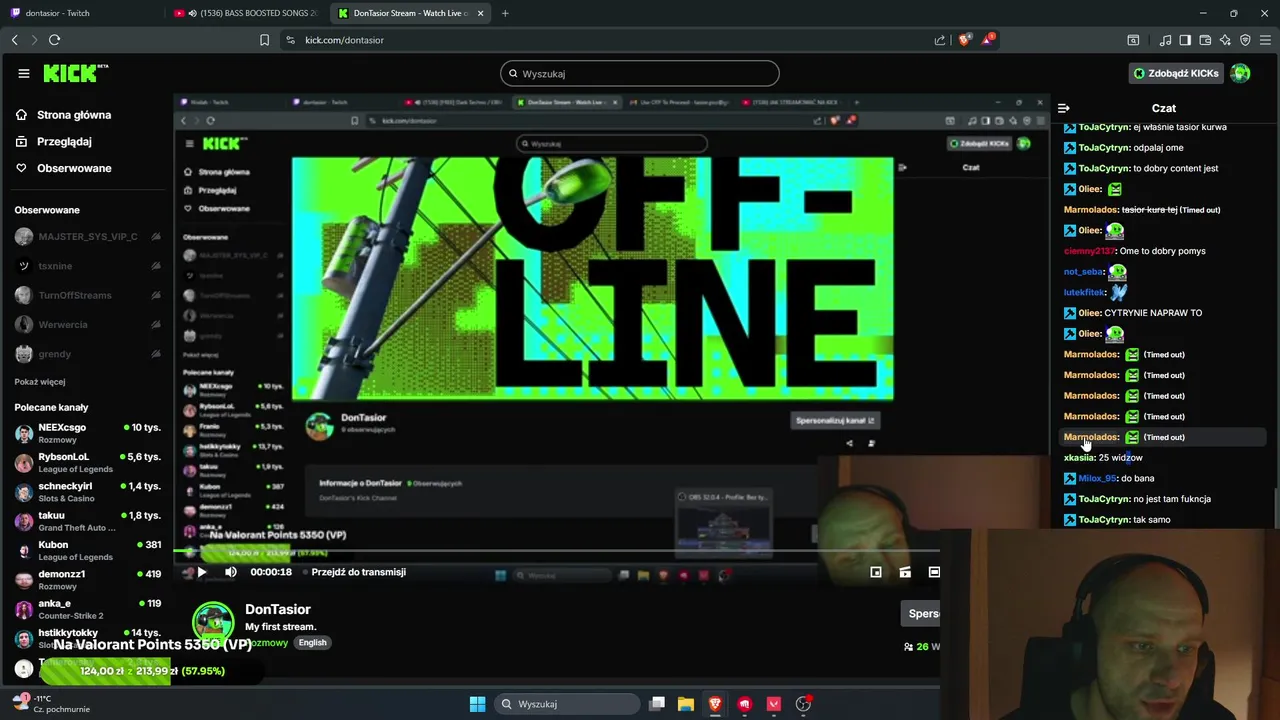Open the Brave music playlist icon
The image size is (1280, 720).
click(x=1165, y=40)
